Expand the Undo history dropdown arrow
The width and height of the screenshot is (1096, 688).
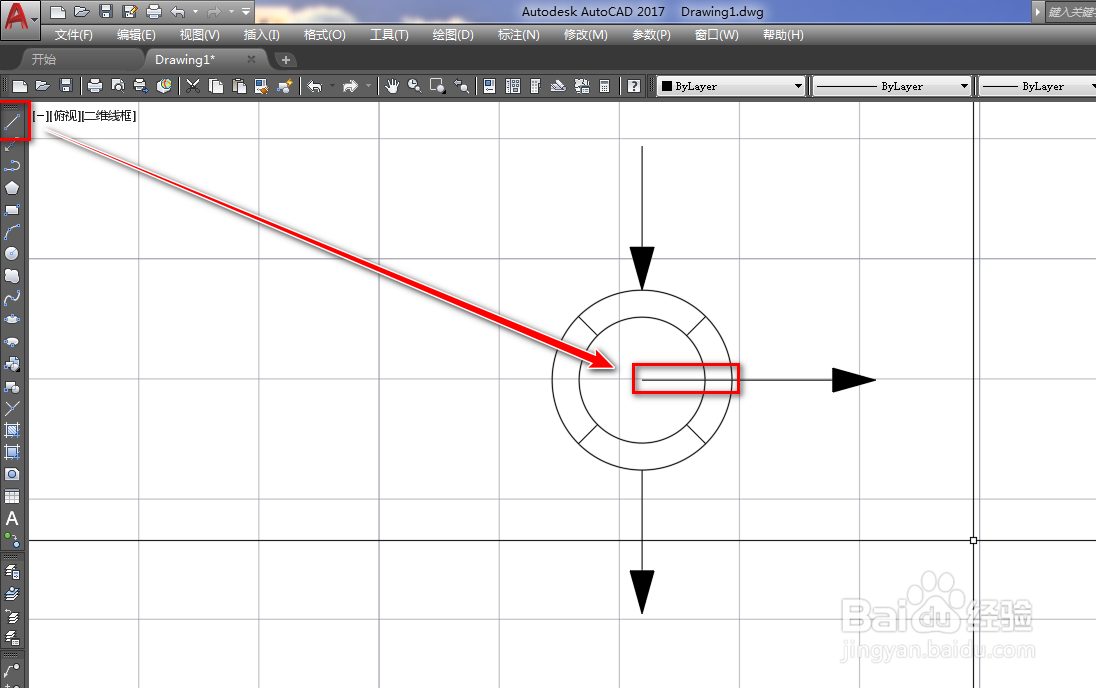[332, 86]
